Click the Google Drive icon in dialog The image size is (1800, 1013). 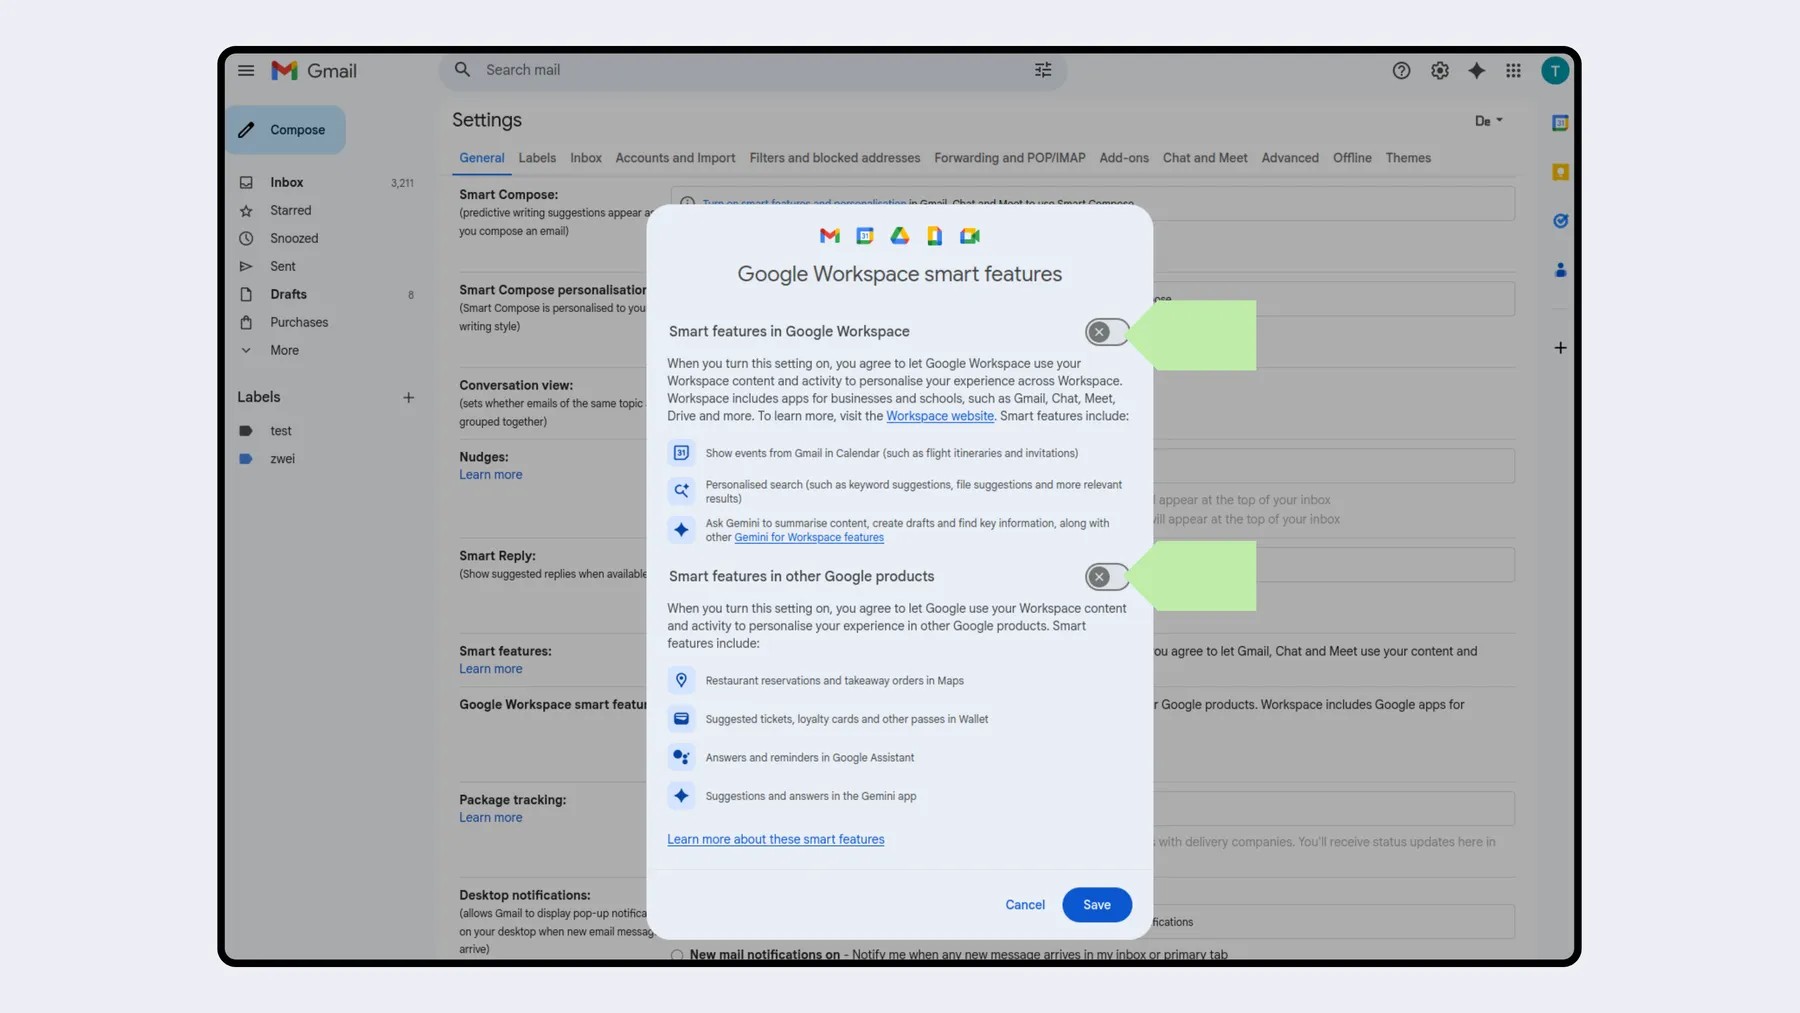(900, 236)
